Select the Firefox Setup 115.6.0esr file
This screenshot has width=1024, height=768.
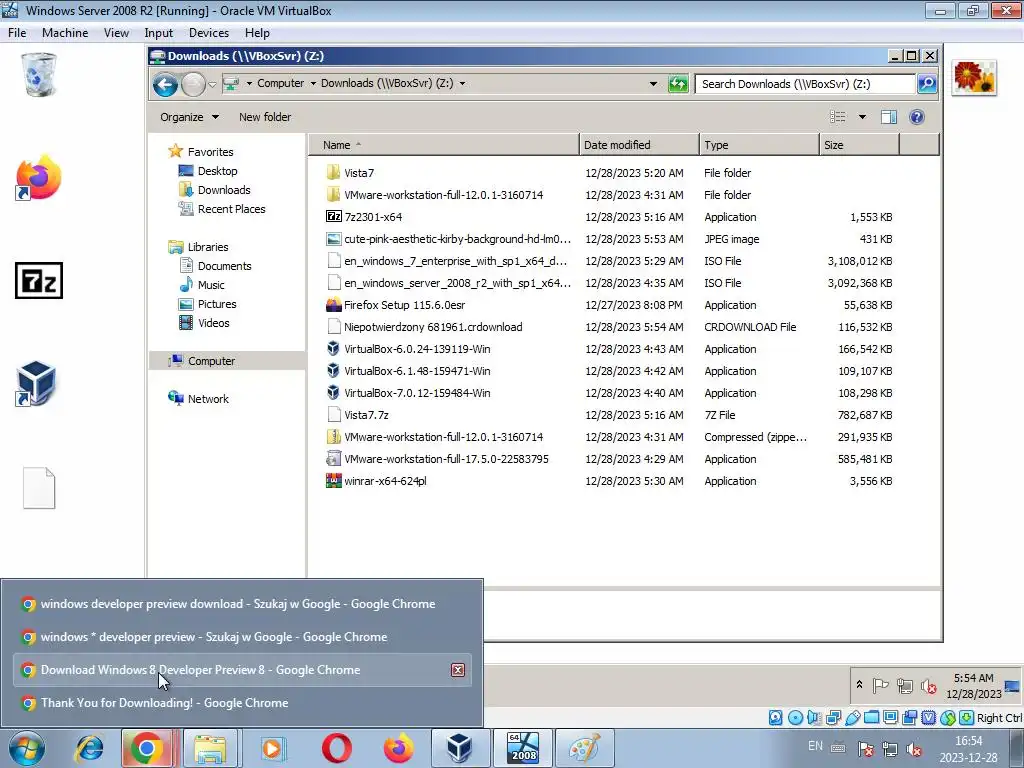point(404,305)
